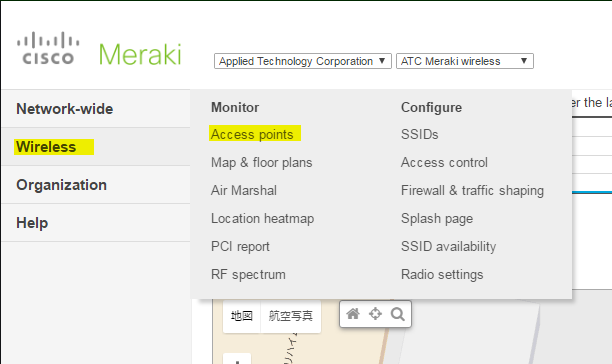Open SSIDs under Configure

point(420,134)
